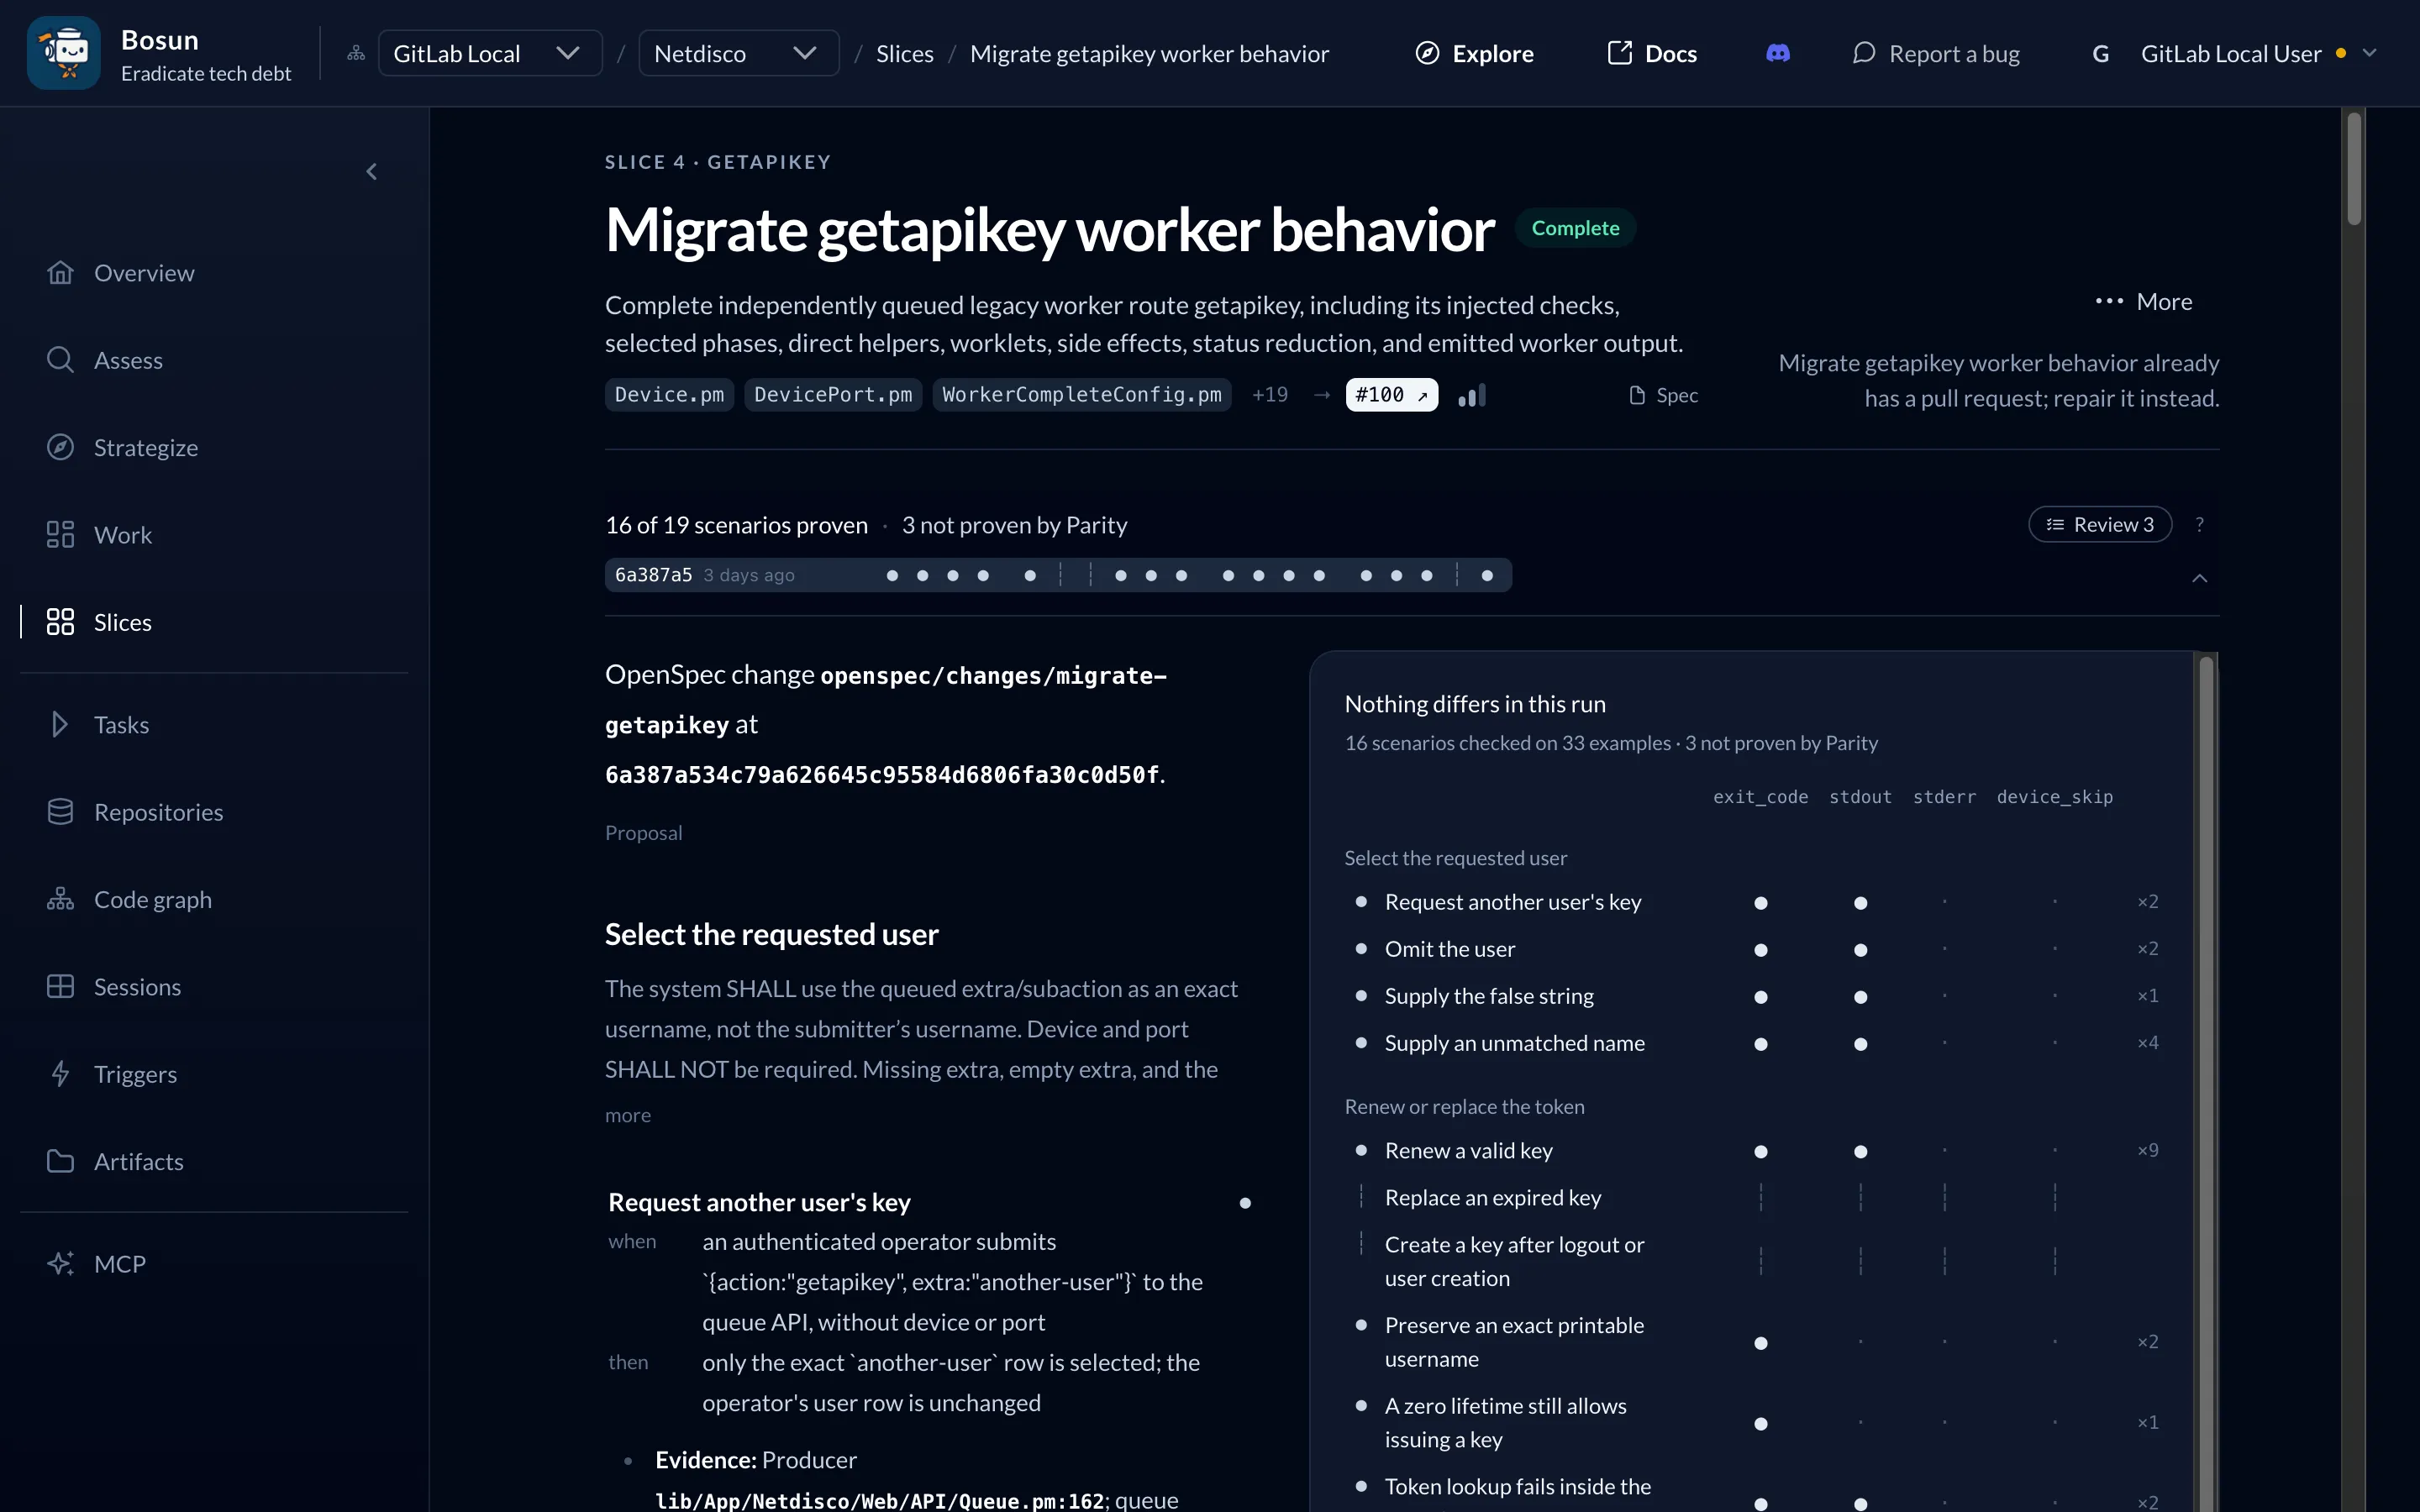
Task: Click Explore in top navigation
Action: (1474, 53)
